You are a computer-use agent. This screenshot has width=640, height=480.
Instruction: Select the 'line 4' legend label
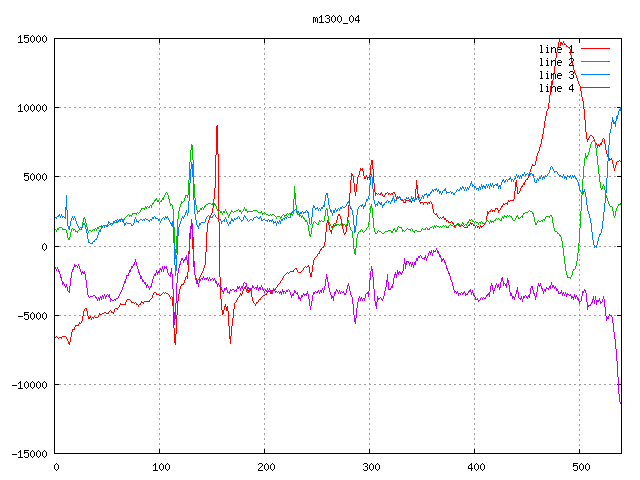click(x=556, y=88)
